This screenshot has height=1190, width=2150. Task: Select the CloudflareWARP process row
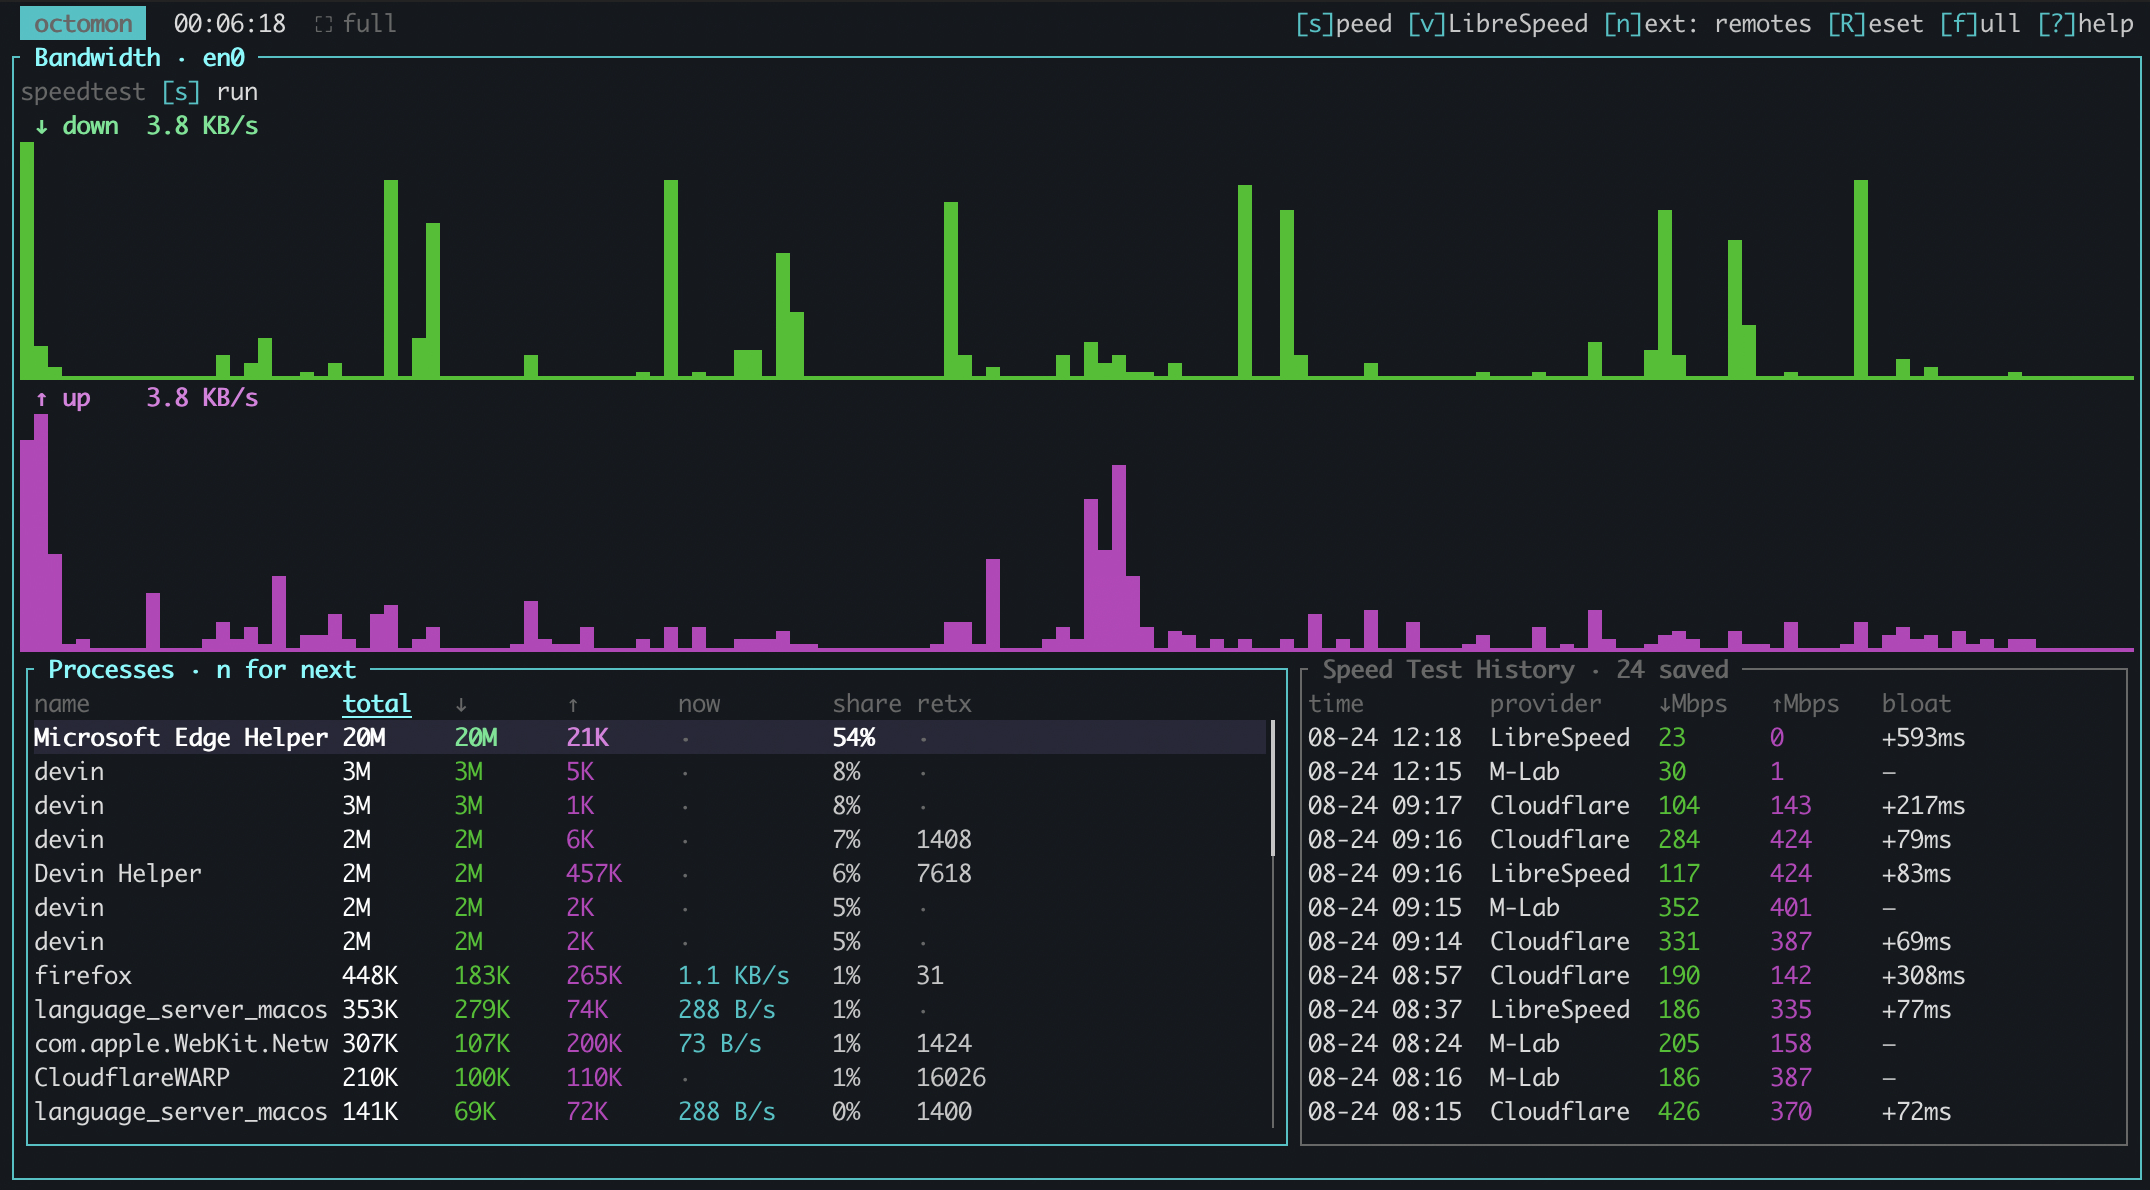650,1078
